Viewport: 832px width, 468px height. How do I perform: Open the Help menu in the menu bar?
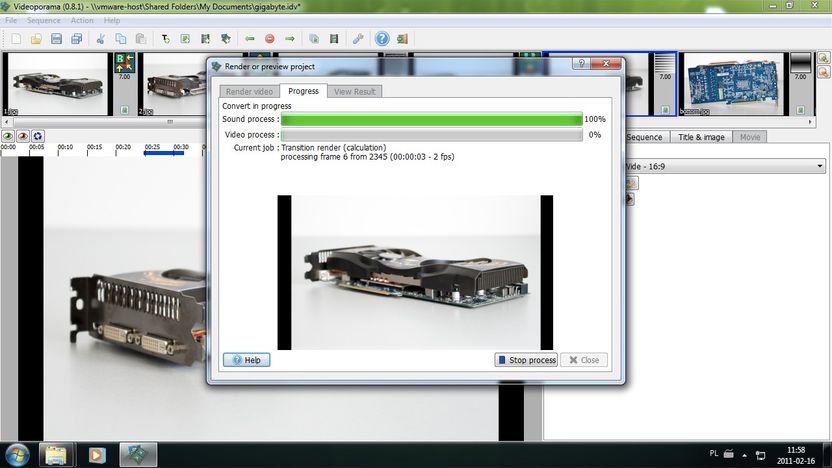point(111,20)
